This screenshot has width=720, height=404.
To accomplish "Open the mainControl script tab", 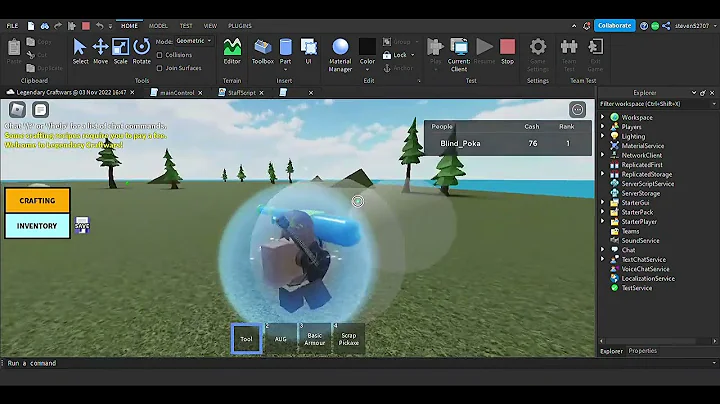I will pyautogui.click(x=177, y=93).
